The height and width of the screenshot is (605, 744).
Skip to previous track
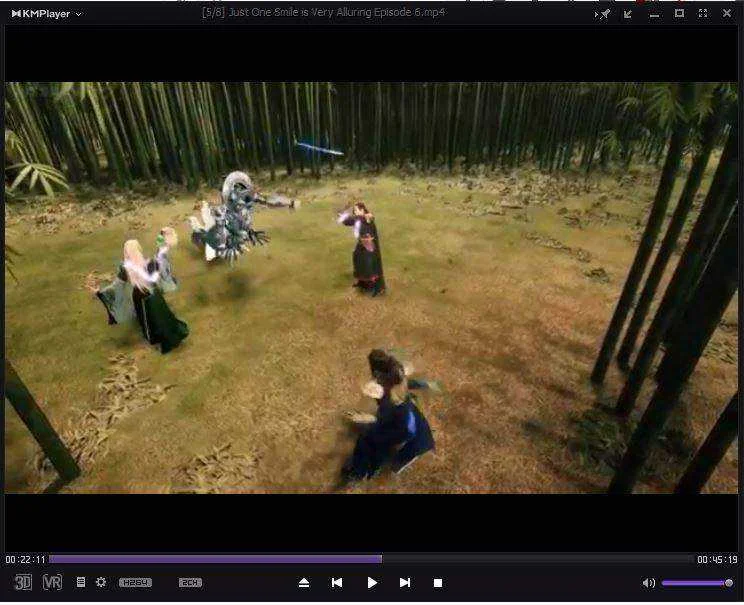337,583
